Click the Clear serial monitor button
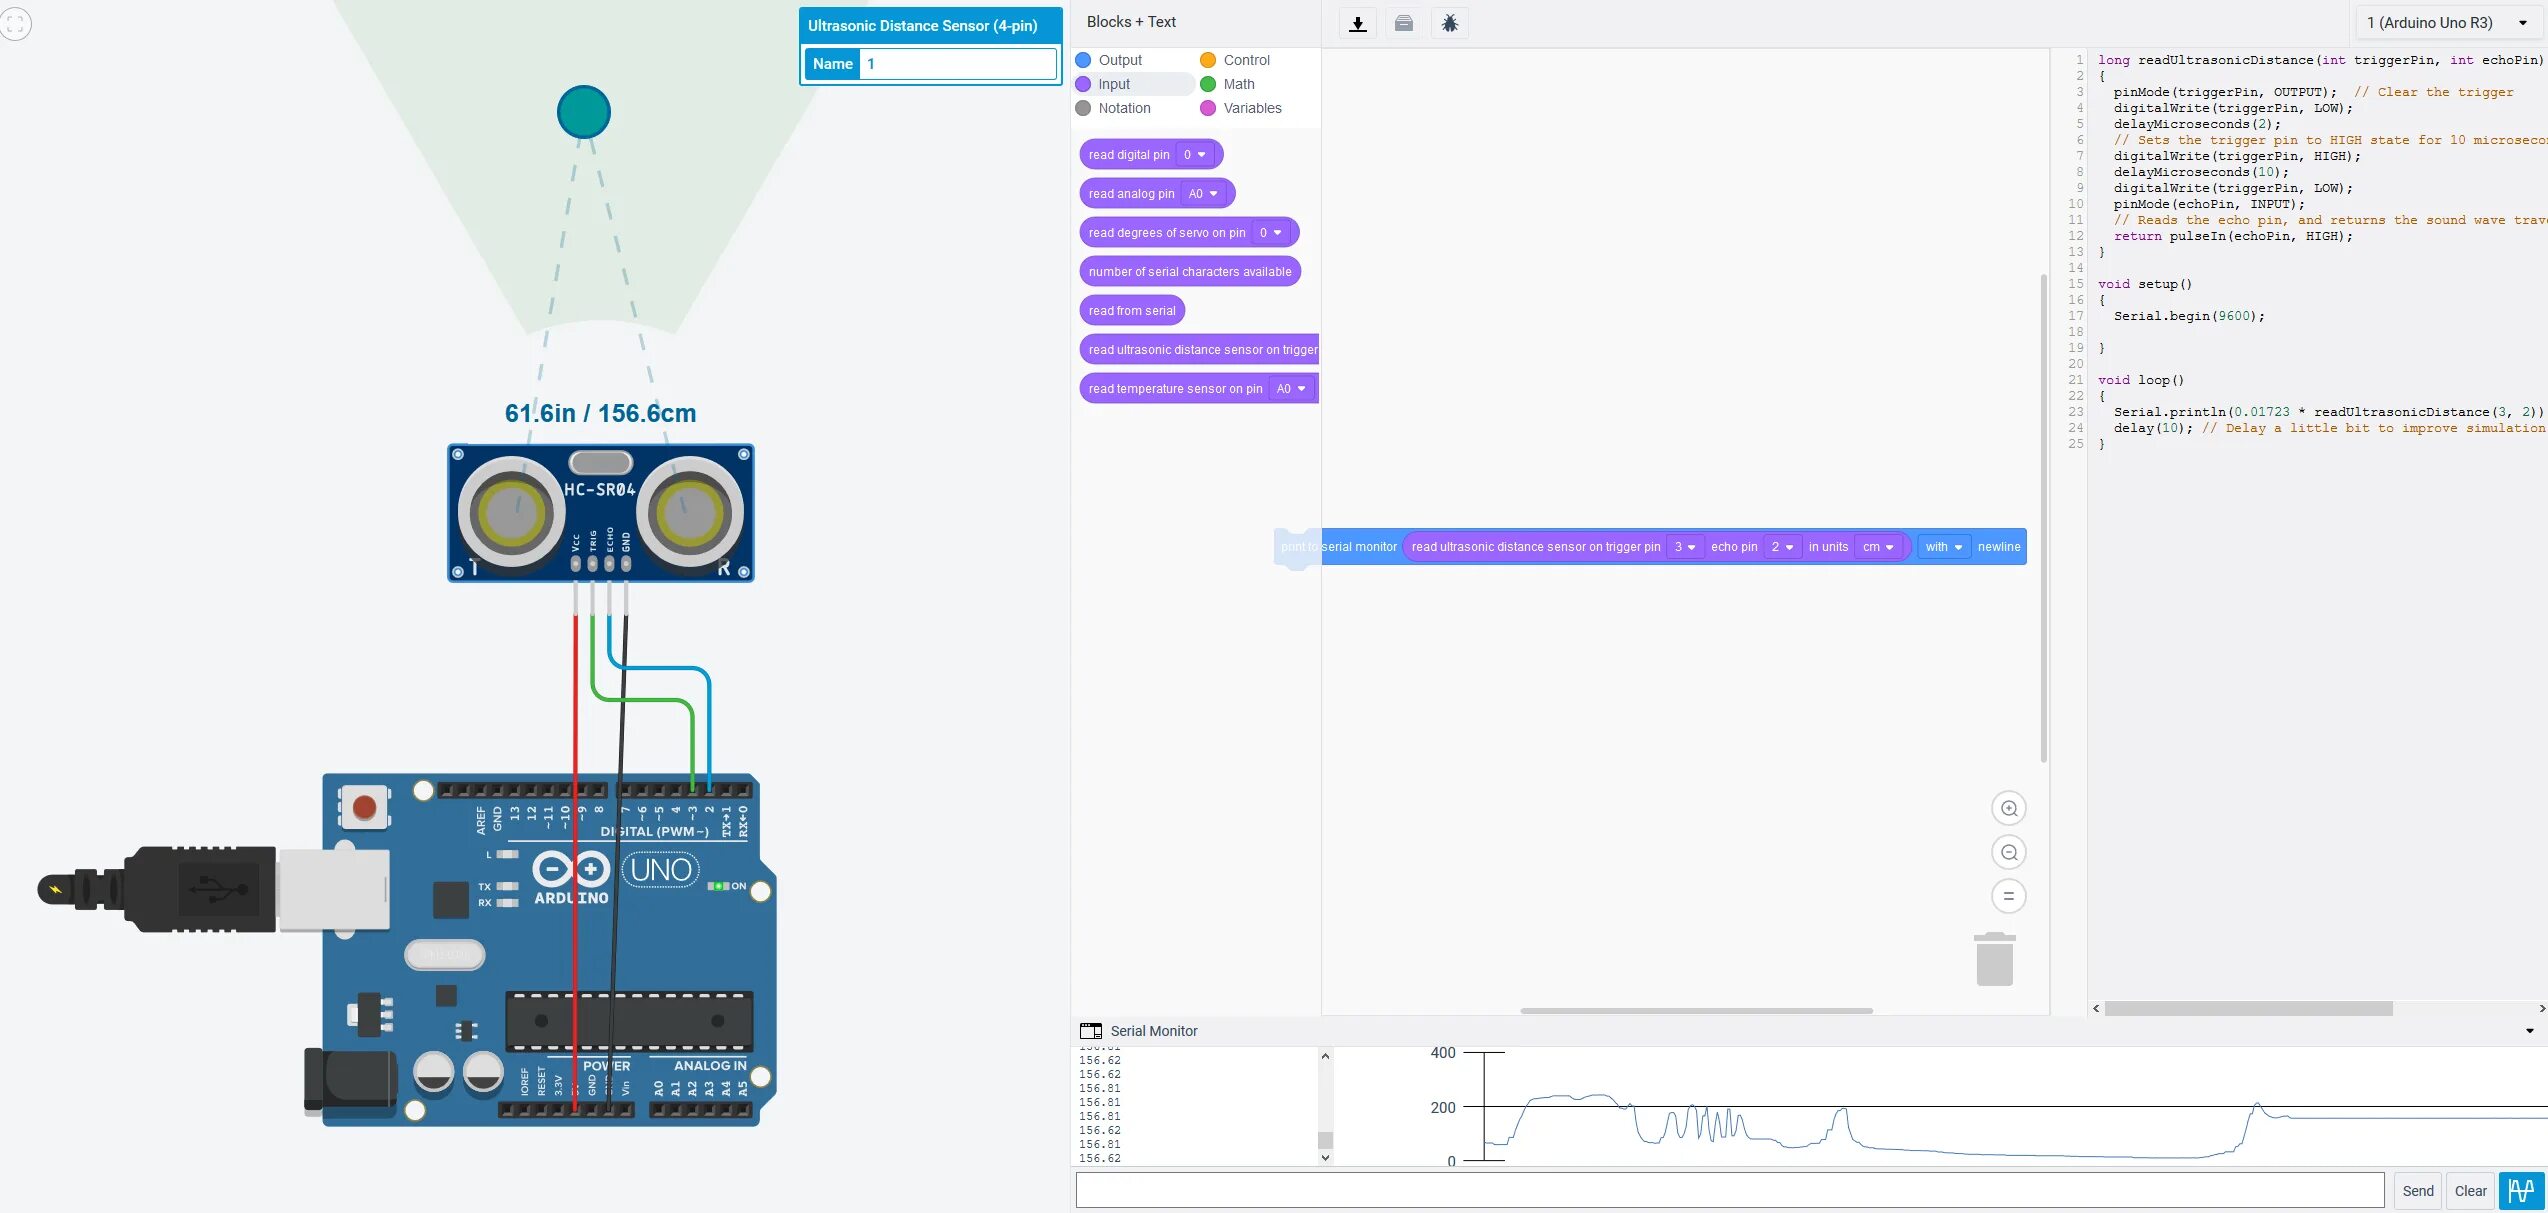Screen dimensions: 2548x1213 tap(2469, 1190)
